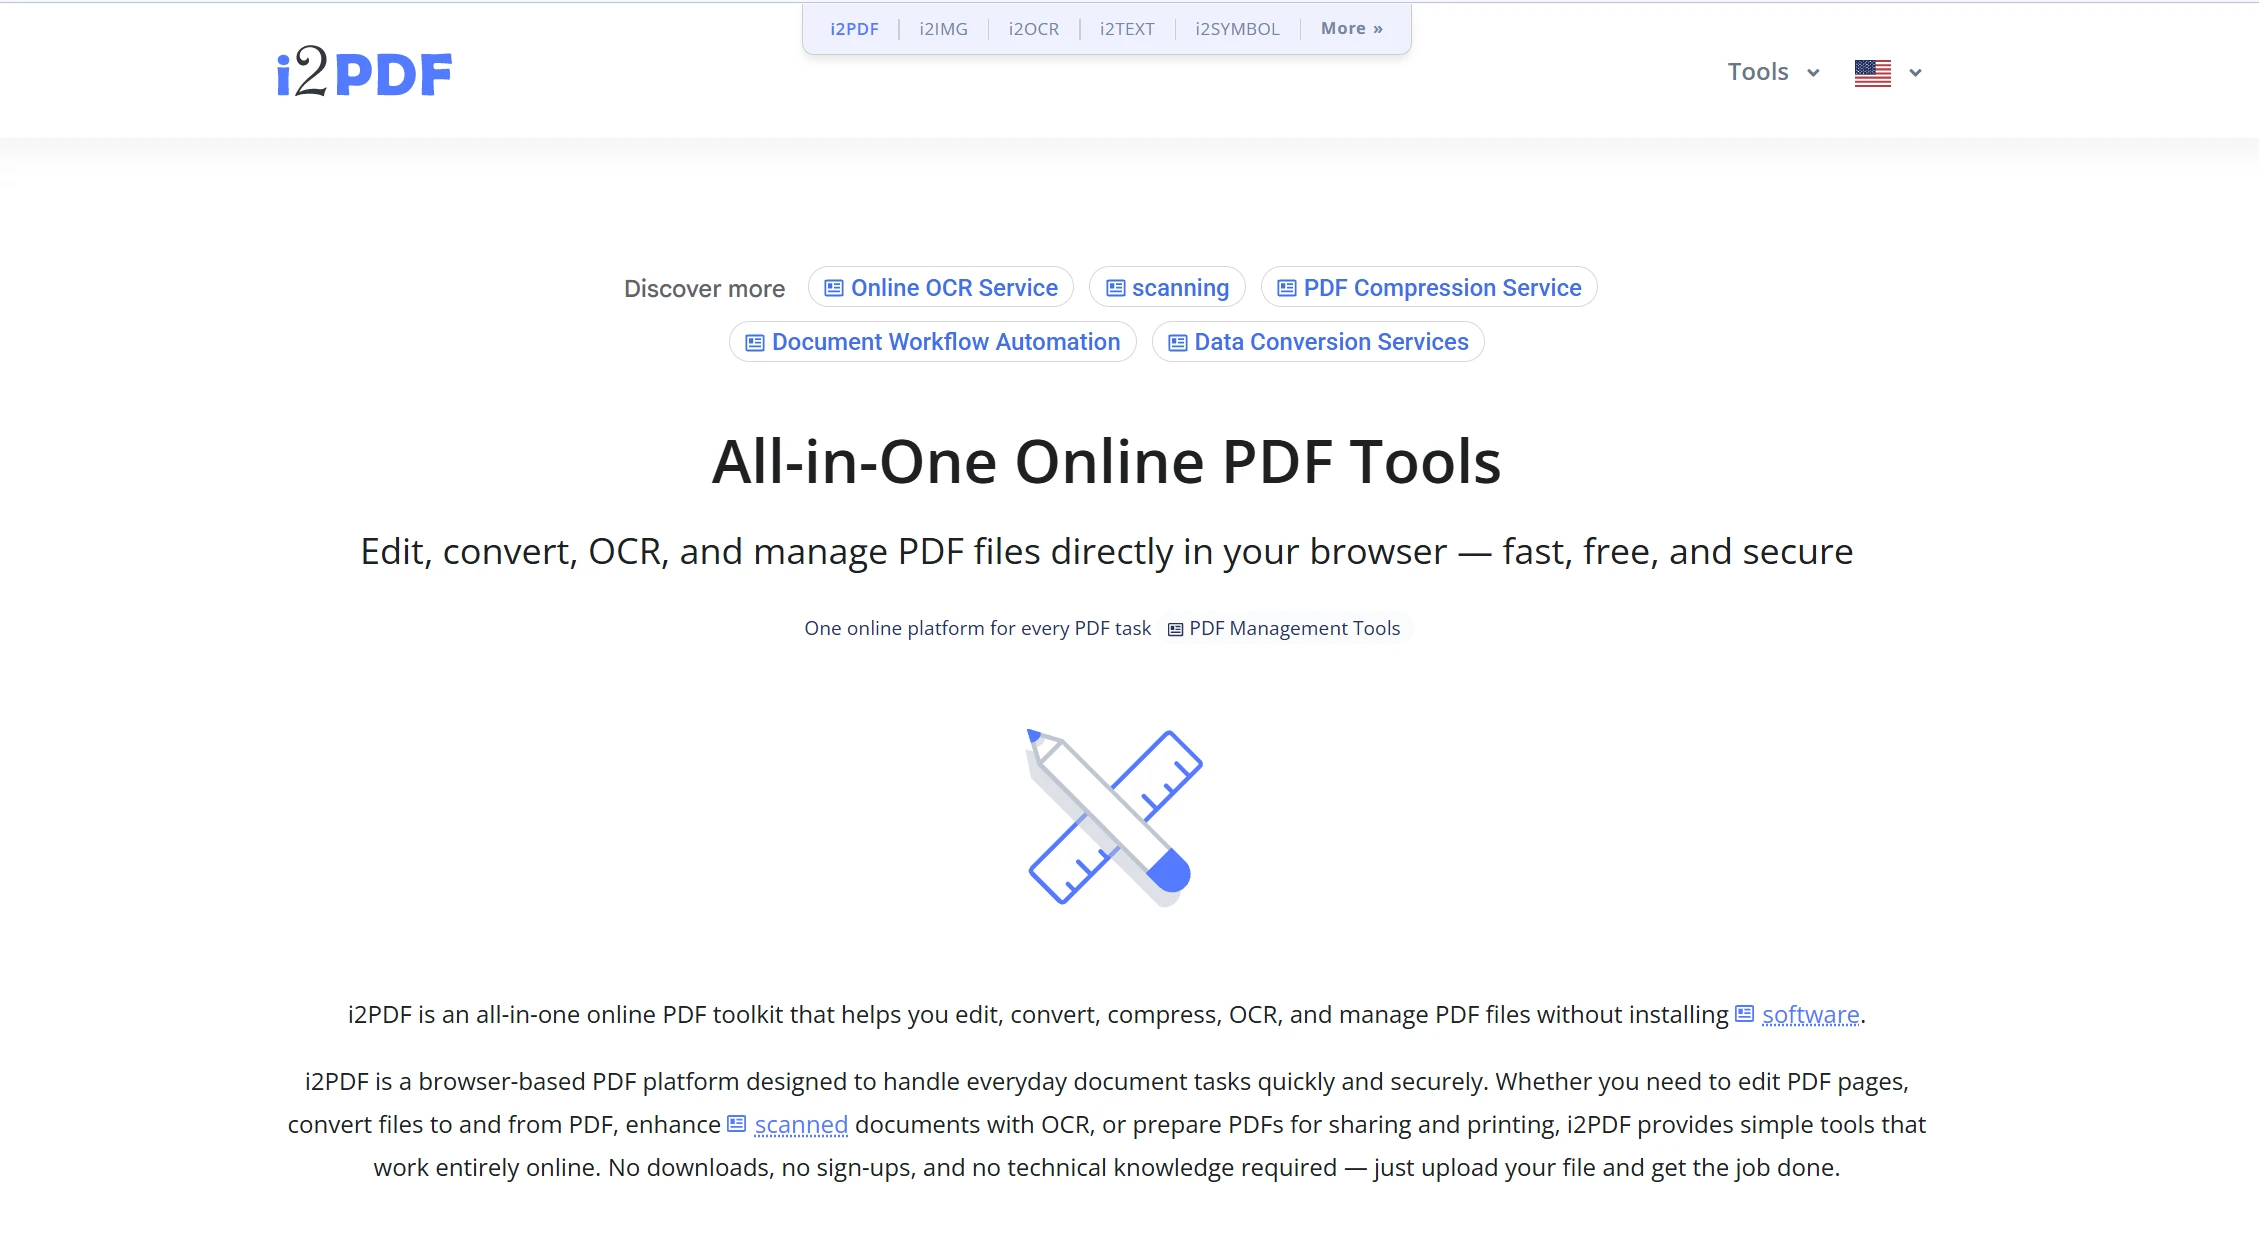
Task: Open the More » menu item
Action: point(1351,29)
